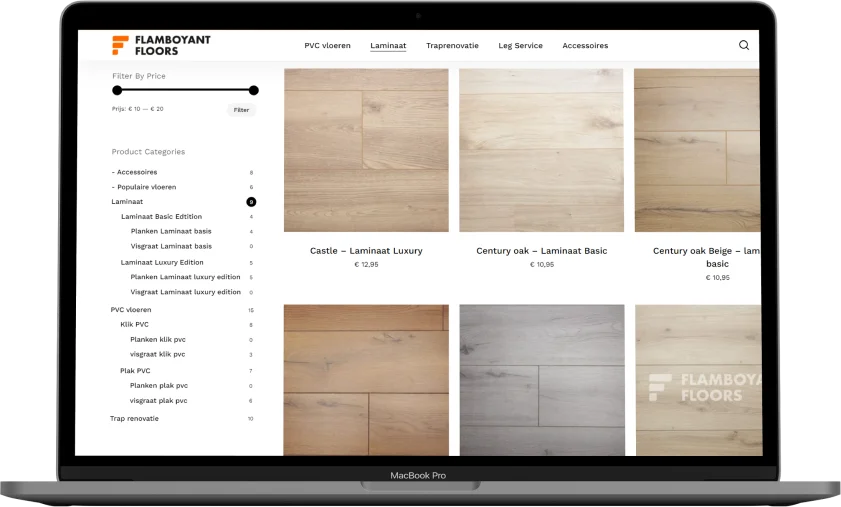Select Planken klik pvc category
This screenshot has width=841, height=507.
click(x=158, y=340)
